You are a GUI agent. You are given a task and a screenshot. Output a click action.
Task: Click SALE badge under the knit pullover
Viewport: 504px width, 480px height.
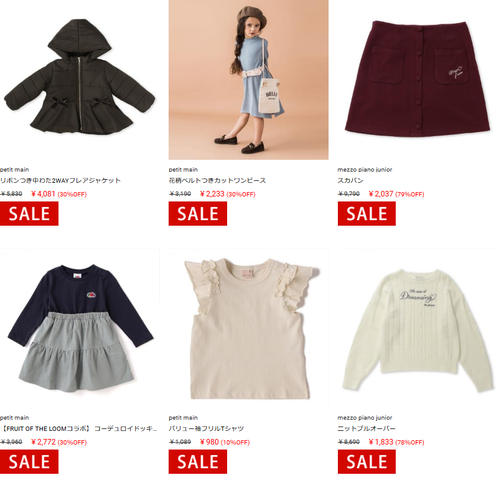click(367, 462)
